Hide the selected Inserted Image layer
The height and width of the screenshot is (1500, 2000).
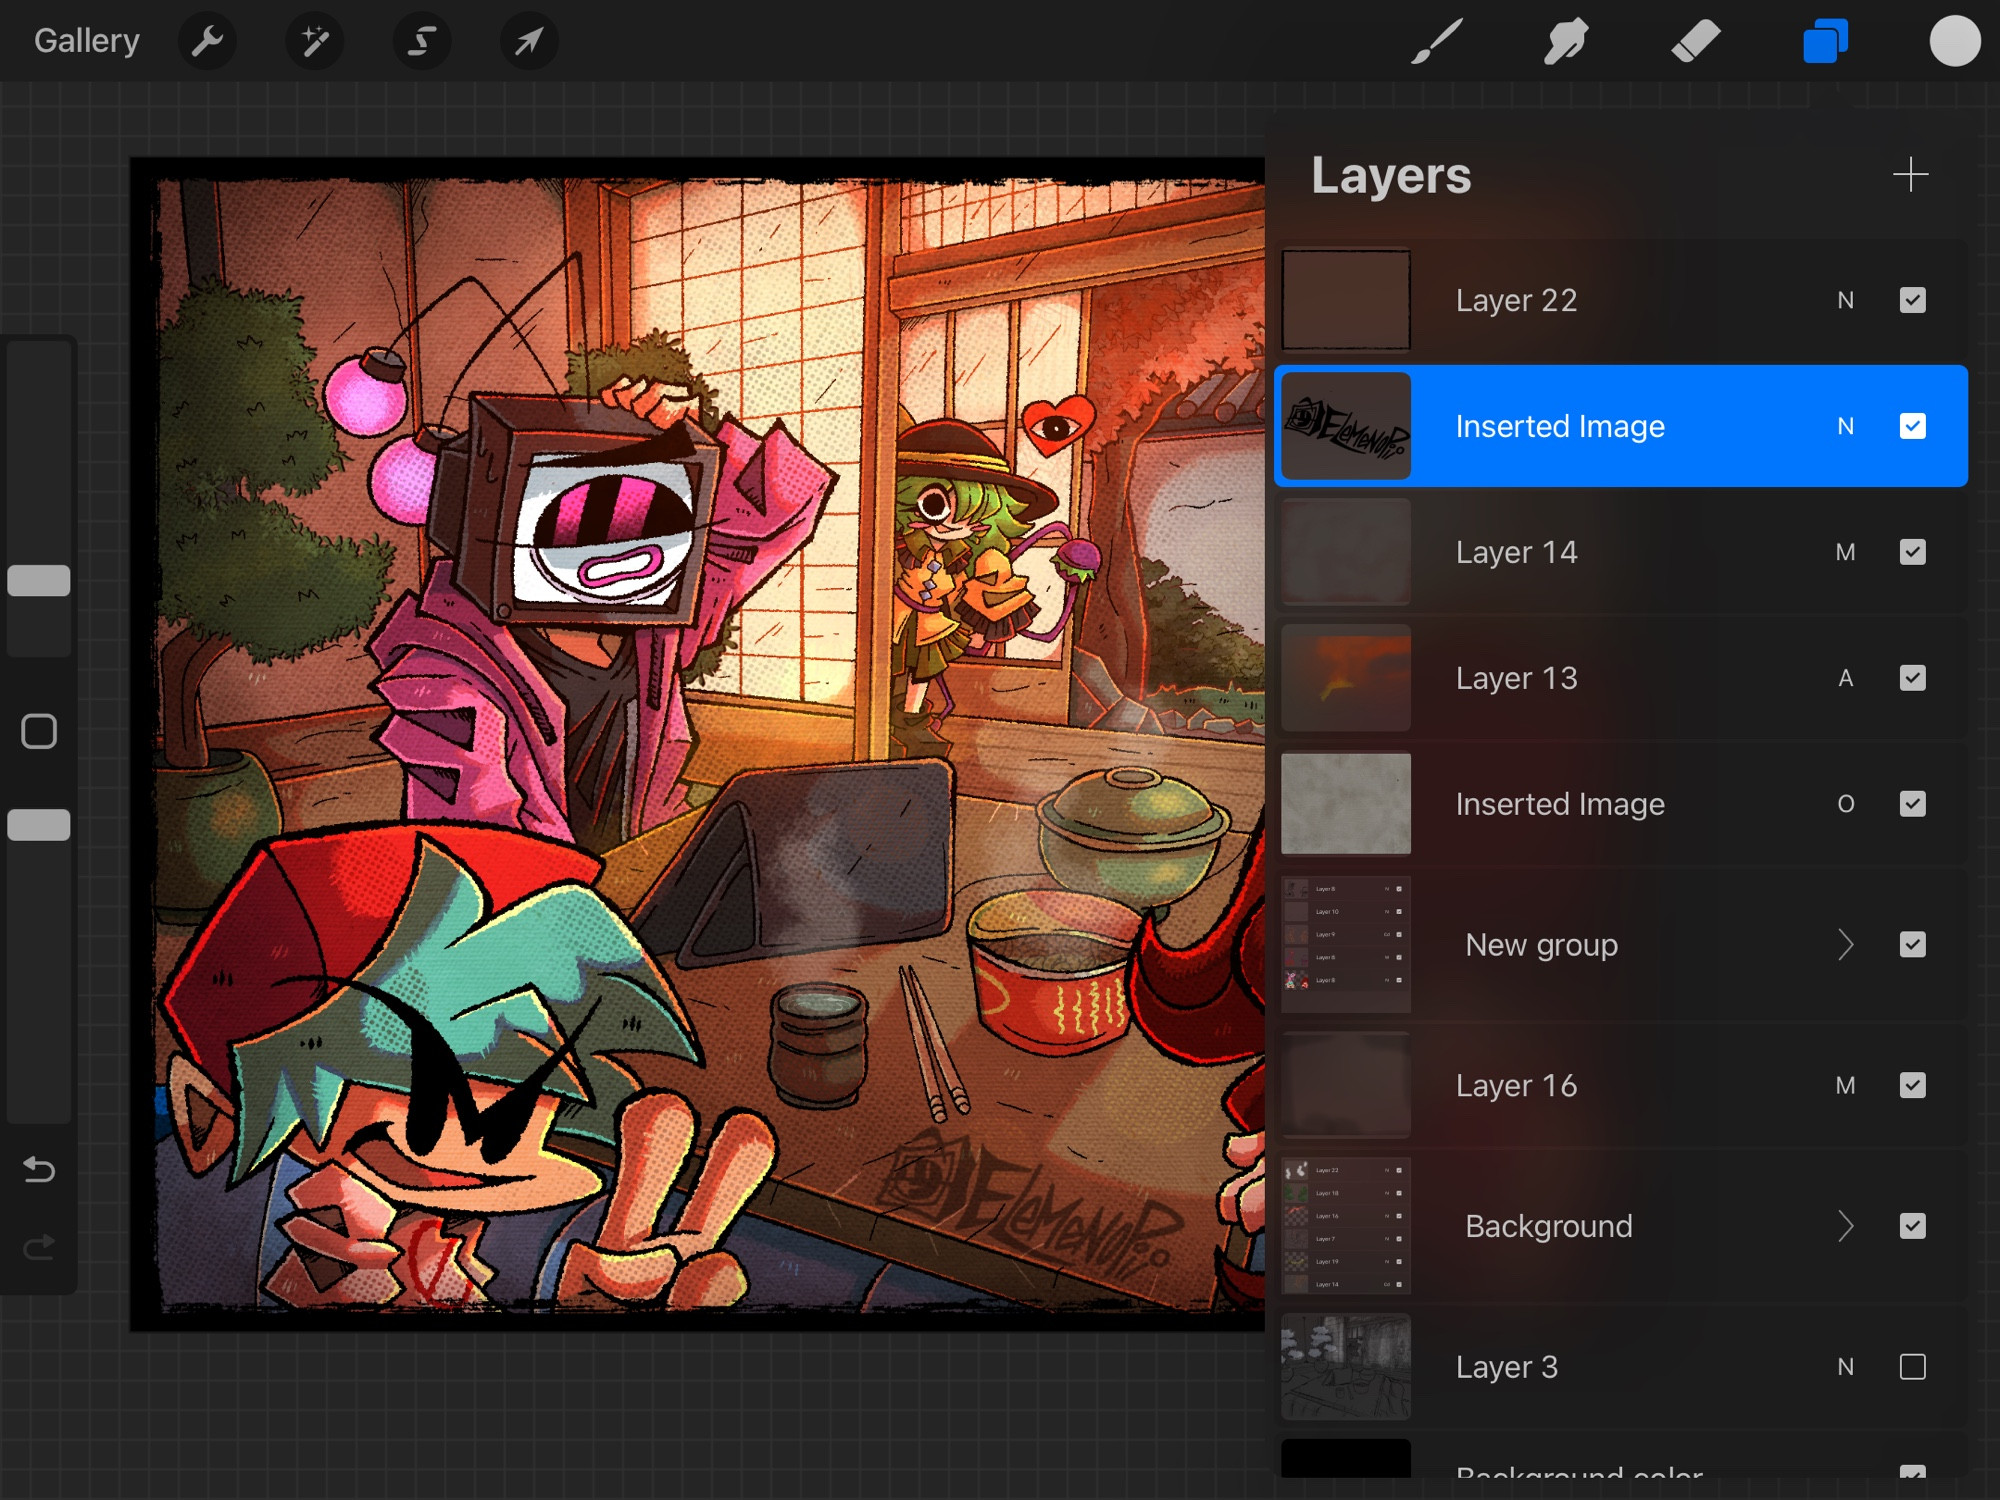[x=1912, y=426]
